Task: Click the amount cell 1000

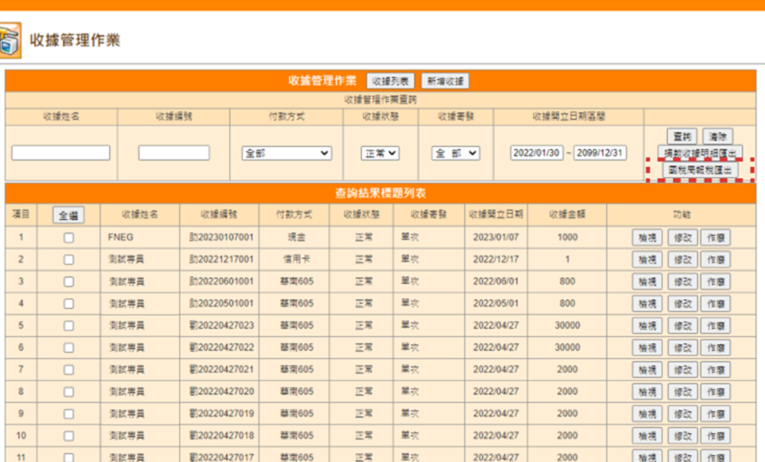Action: (x=567, y=237)
